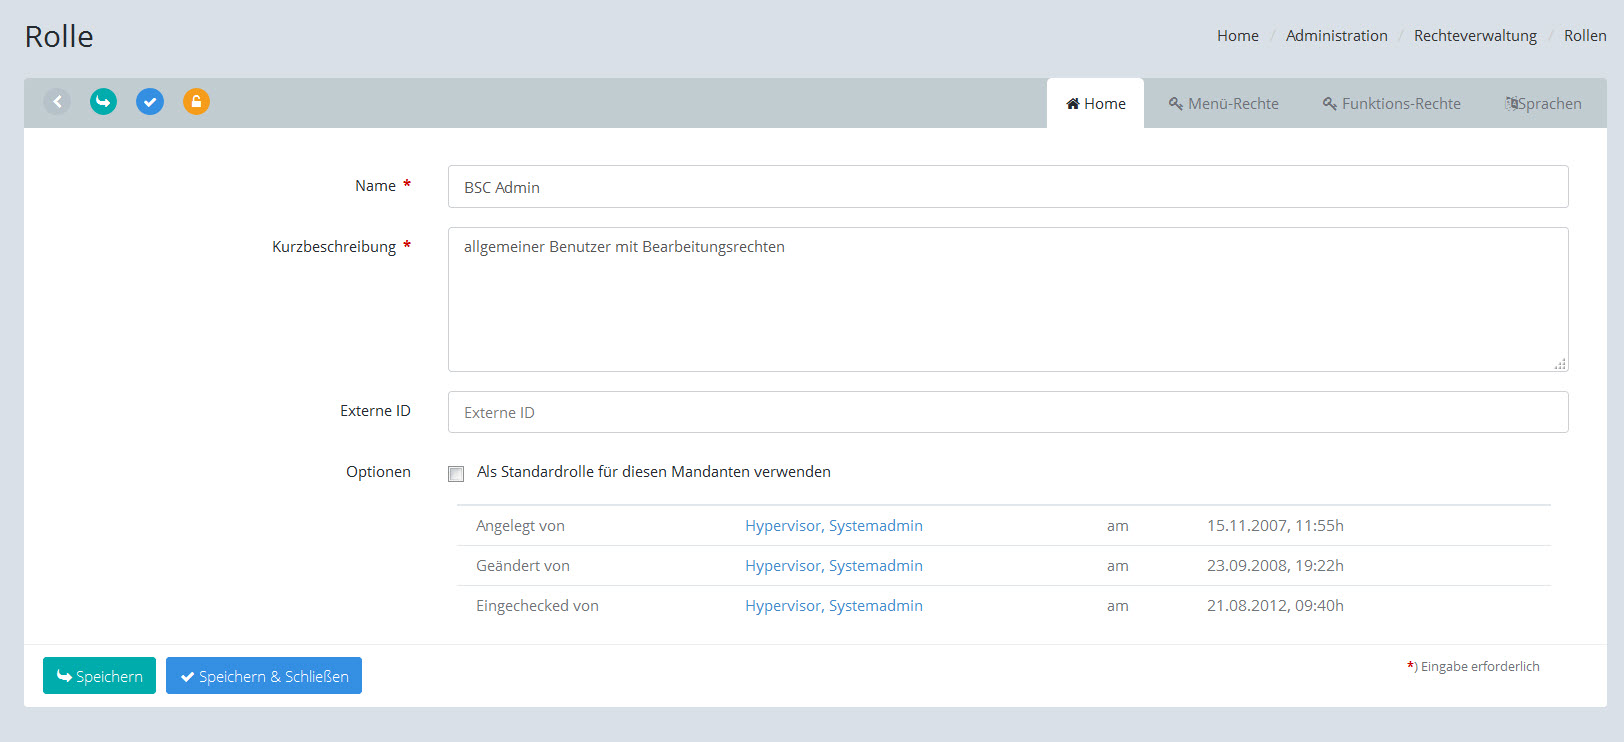Click the blue checkmark save-and-close icon
This screenshot has width=1624, height=742.
[150, 101]
